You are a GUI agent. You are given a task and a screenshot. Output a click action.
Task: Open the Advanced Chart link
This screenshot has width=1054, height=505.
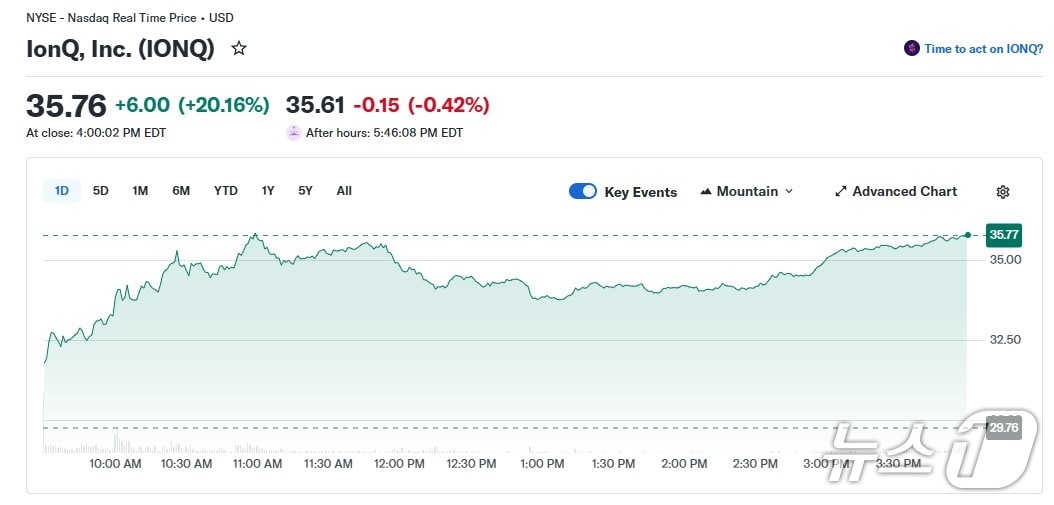pyautogui.click(x=904, y=192)
